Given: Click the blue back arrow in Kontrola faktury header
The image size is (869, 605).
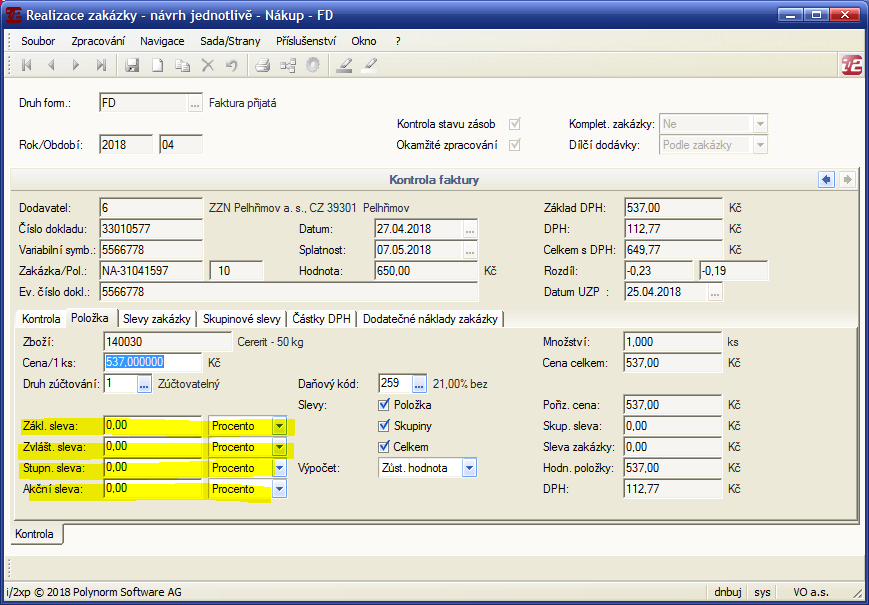Looking at the screenshot, I should [x=826, y=180].
